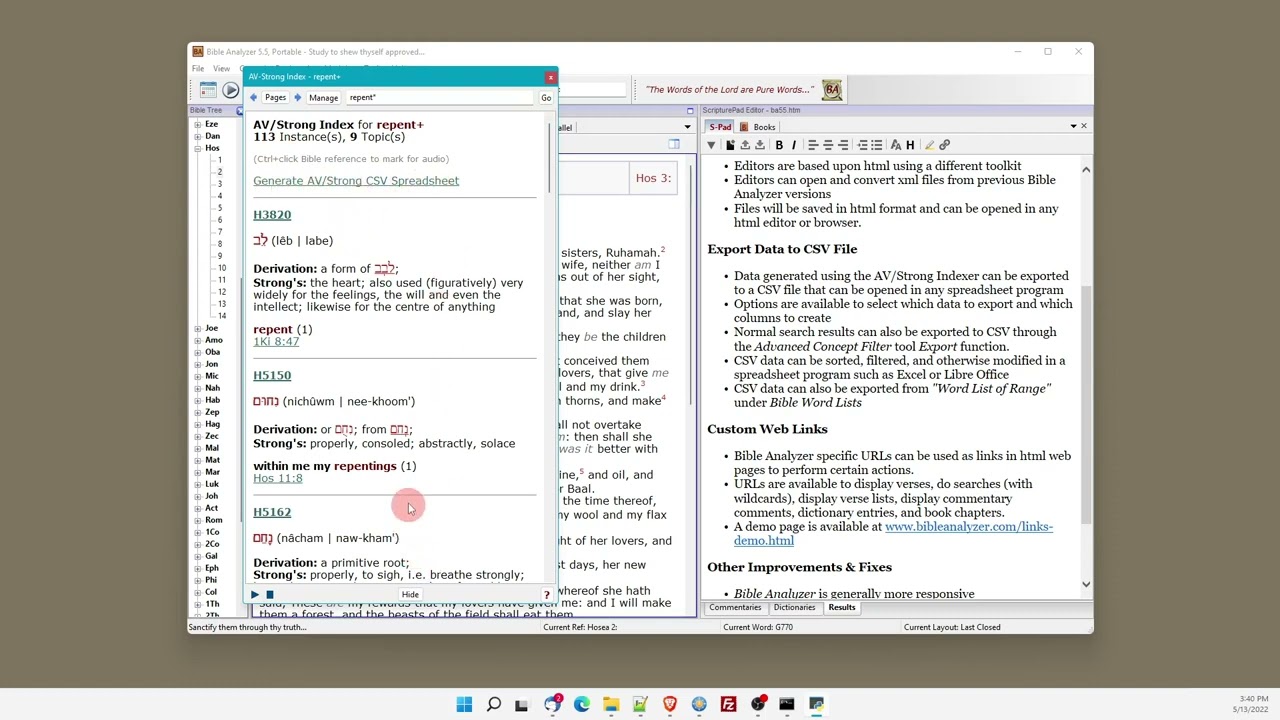Open help question mark in AV-Strong Index
1280x720 pixels.
click(x=546, y=595)
